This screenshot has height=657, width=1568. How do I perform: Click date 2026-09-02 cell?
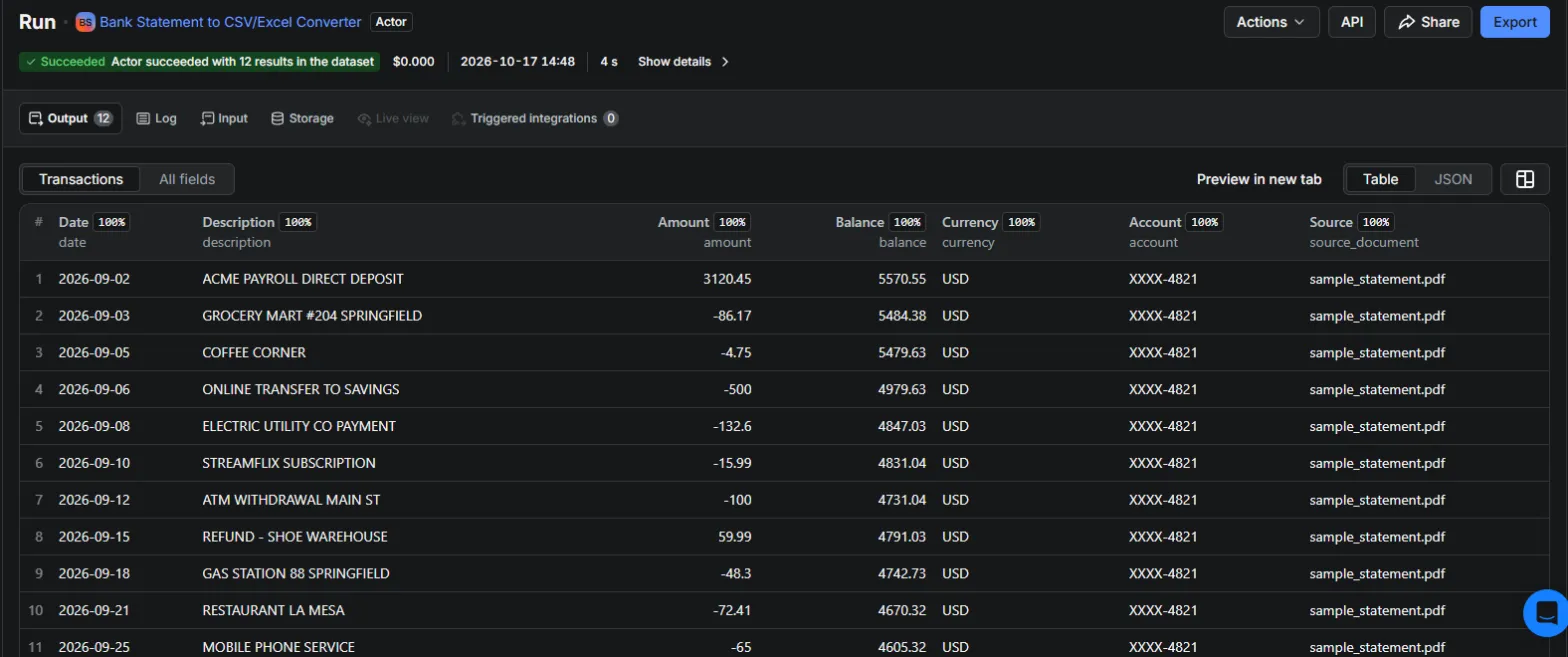94,279
